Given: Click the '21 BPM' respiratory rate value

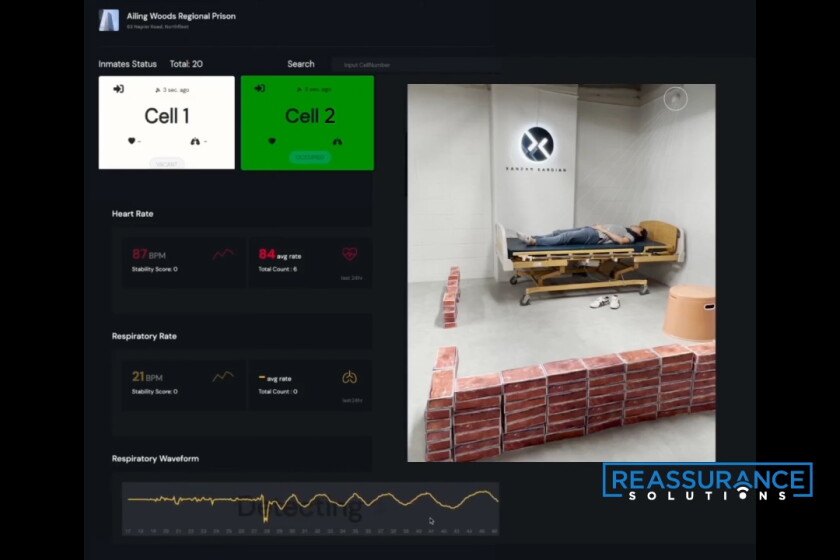Looking at the screenshot, I should [x=147, y=377].
